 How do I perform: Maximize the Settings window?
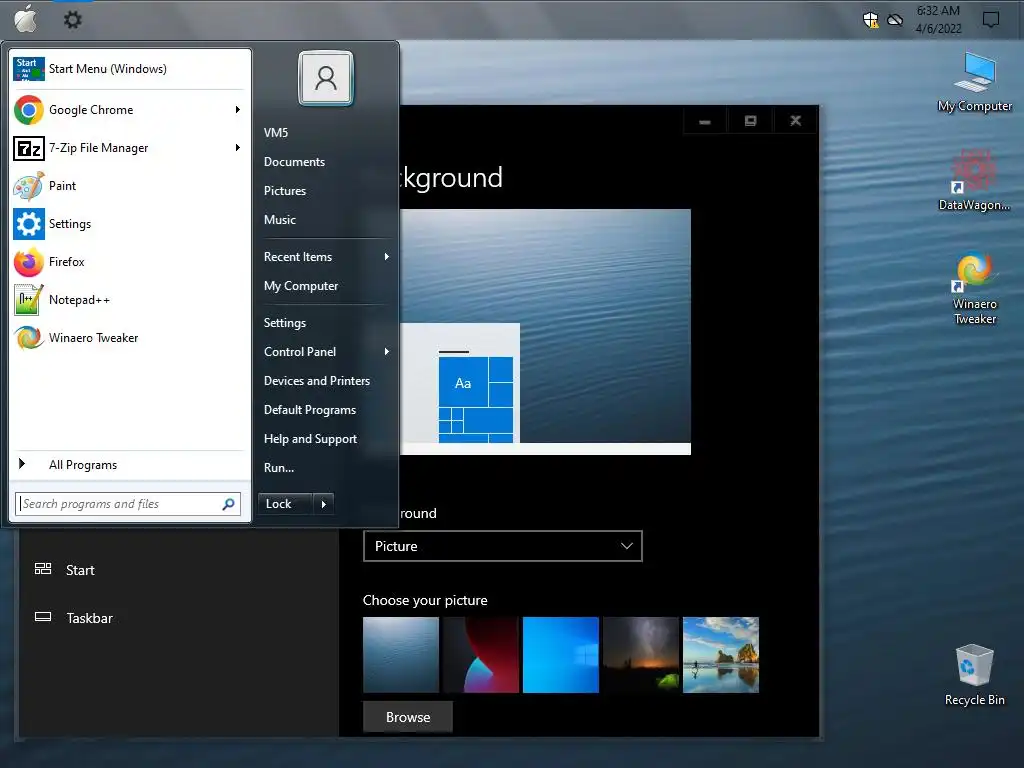click(x=750, y=121)
